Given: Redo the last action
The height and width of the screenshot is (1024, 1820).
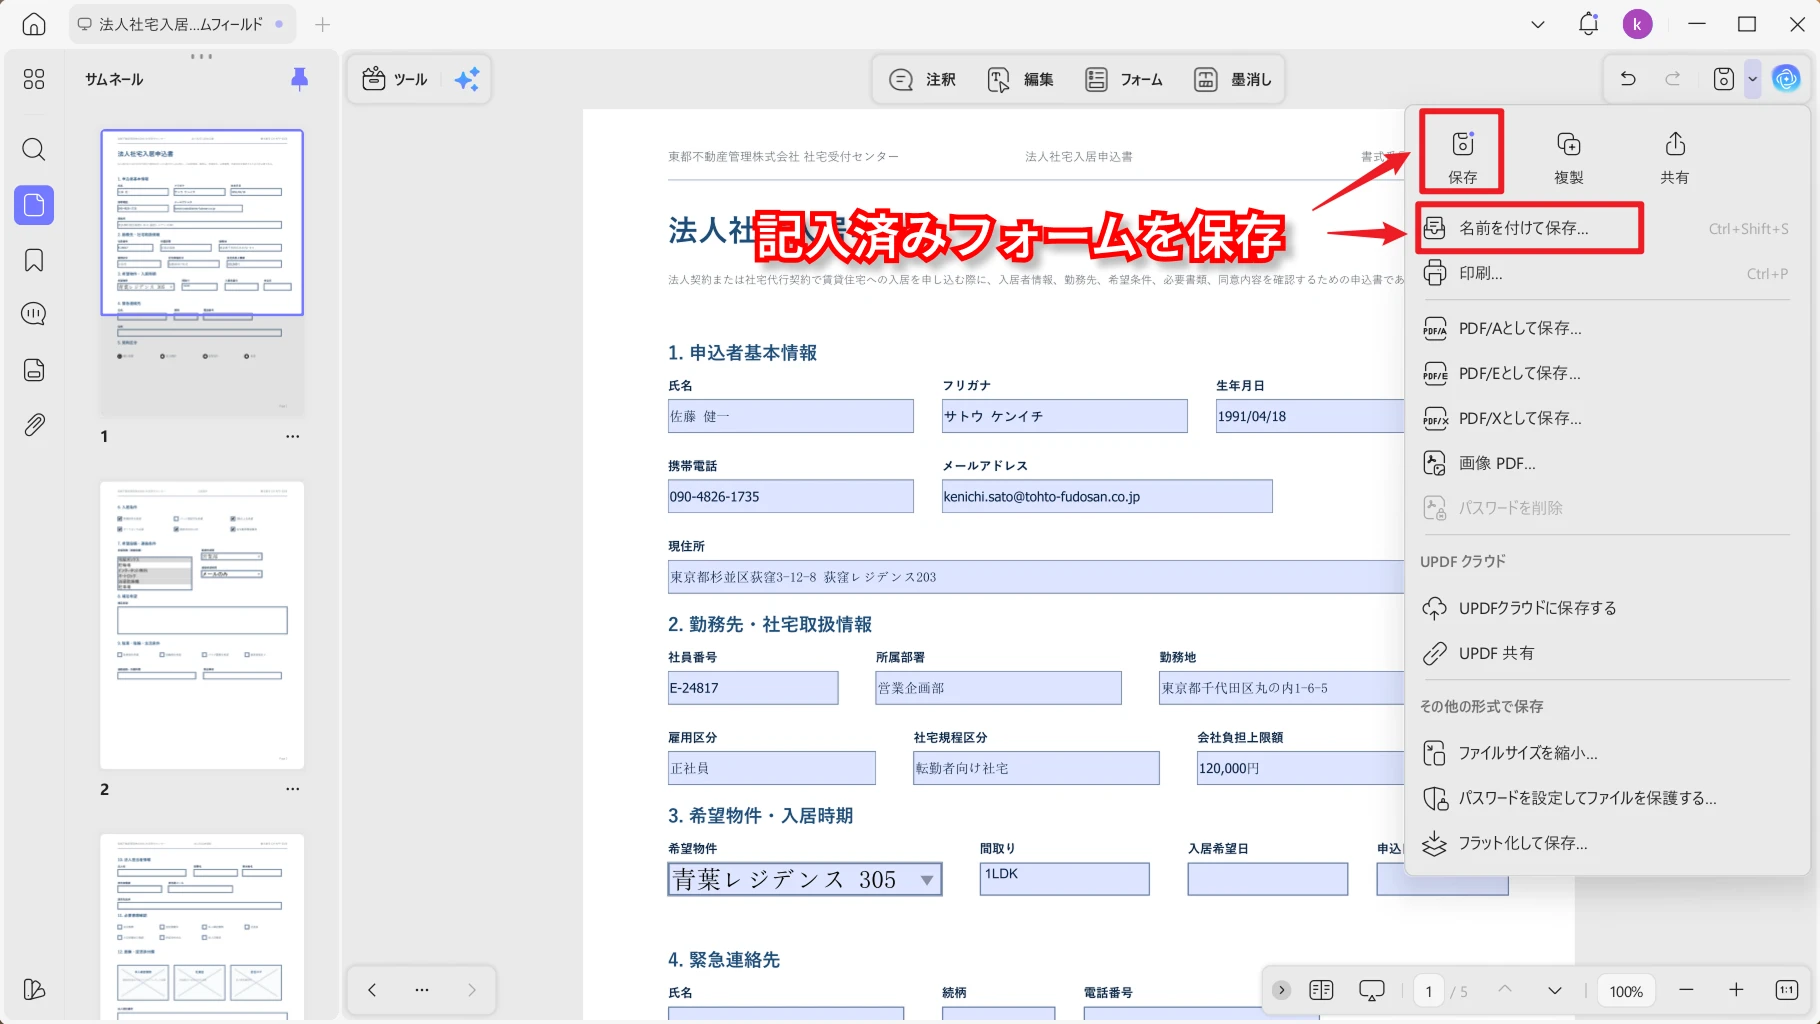Looking at the screenshot, I should (1673, 78).
